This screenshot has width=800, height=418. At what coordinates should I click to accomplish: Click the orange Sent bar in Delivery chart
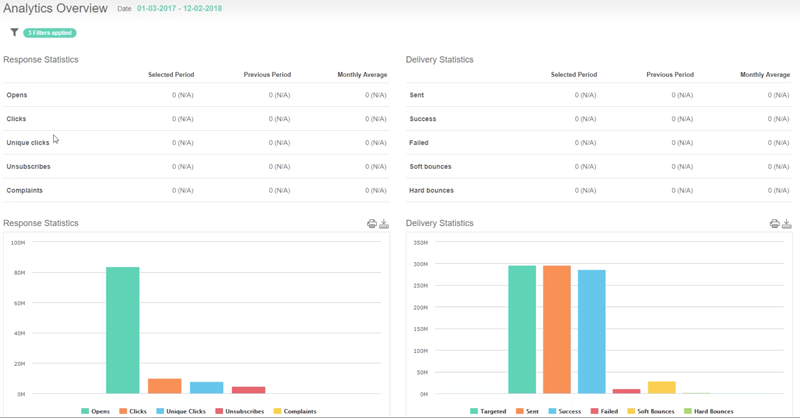pyautogui.click(x=557, y=330)
